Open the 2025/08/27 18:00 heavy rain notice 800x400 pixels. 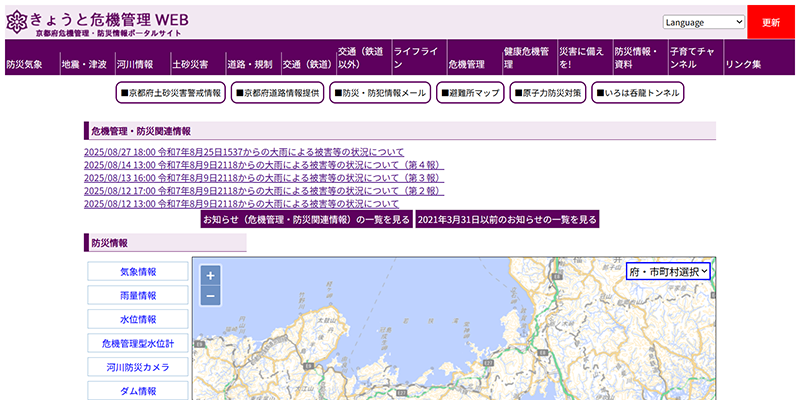tap(244, 152)
